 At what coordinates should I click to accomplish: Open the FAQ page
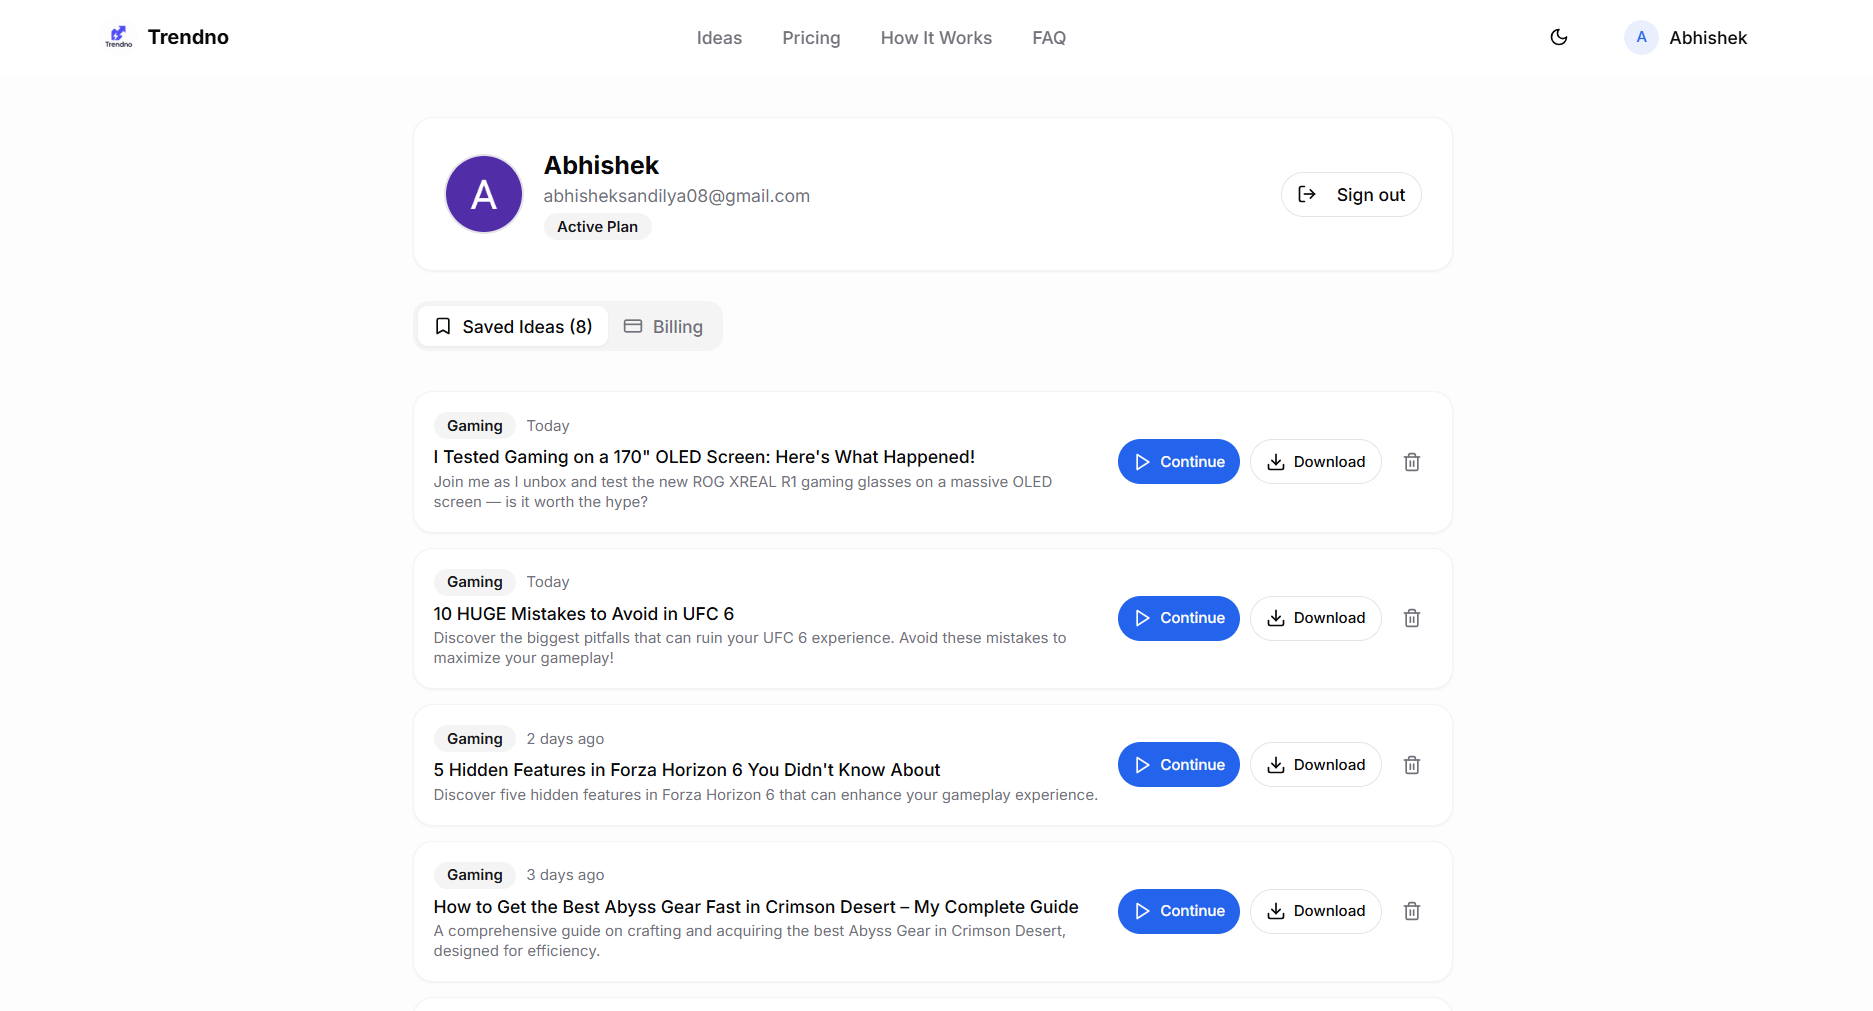1049,38
